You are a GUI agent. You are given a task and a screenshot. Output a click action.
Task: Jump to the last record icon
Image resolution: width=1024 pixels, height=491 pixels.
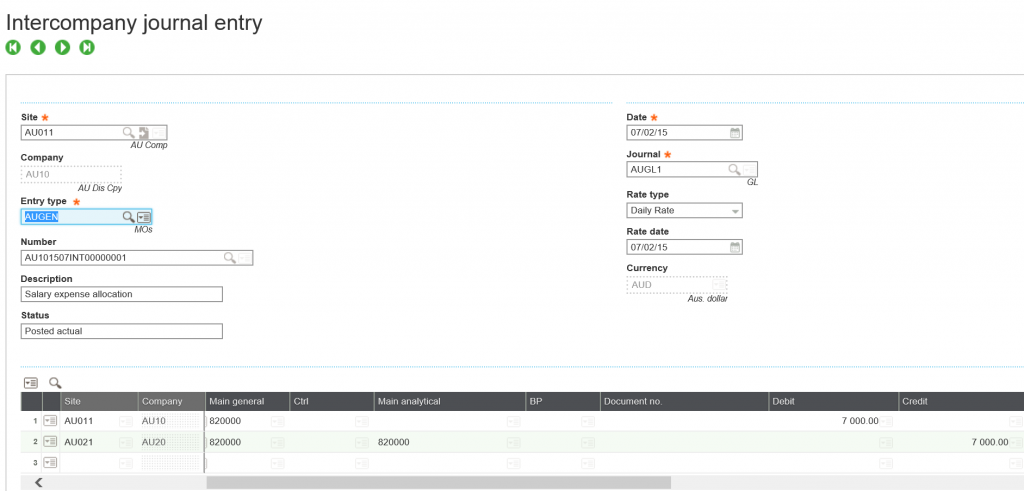[x=87, y=47]
